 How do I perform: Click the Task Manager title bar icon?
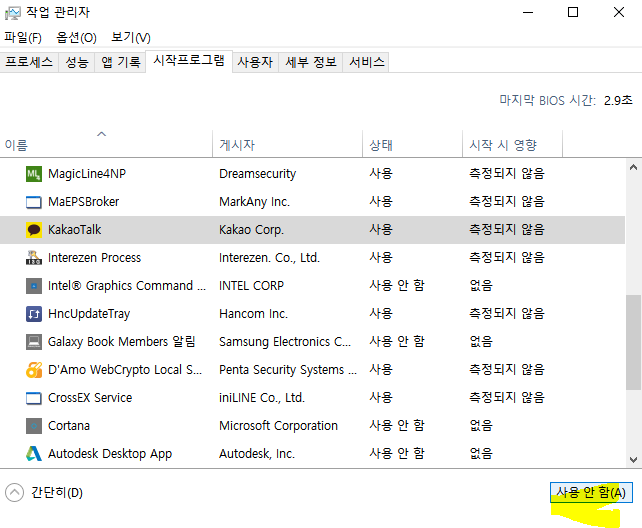click(x=12, y=13)
